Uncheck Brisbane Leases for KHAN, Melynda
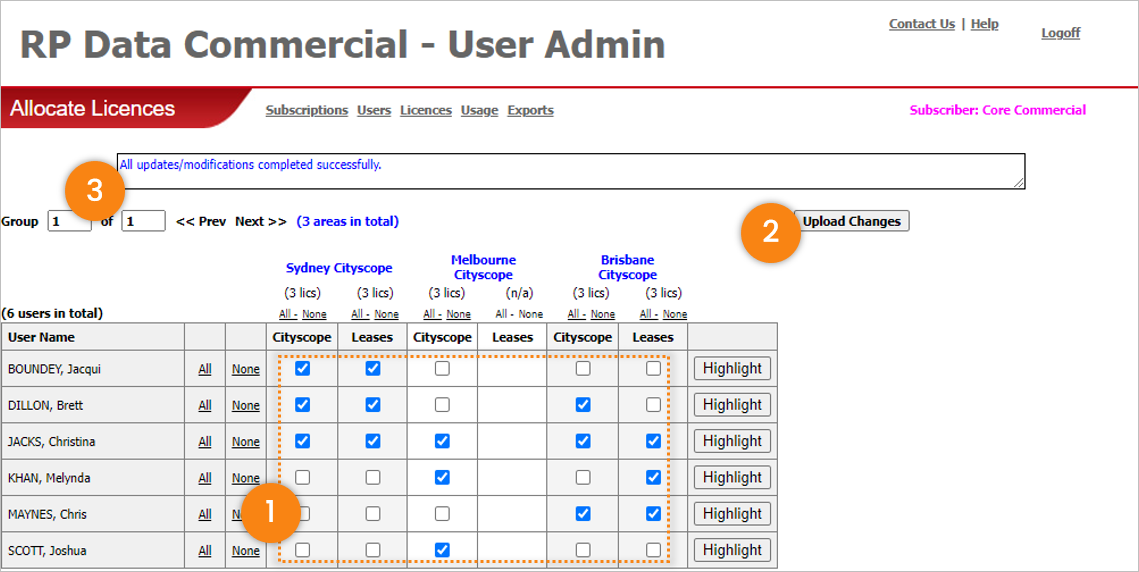This screenshot has height=572, width=1139. (x=653, y=478)
